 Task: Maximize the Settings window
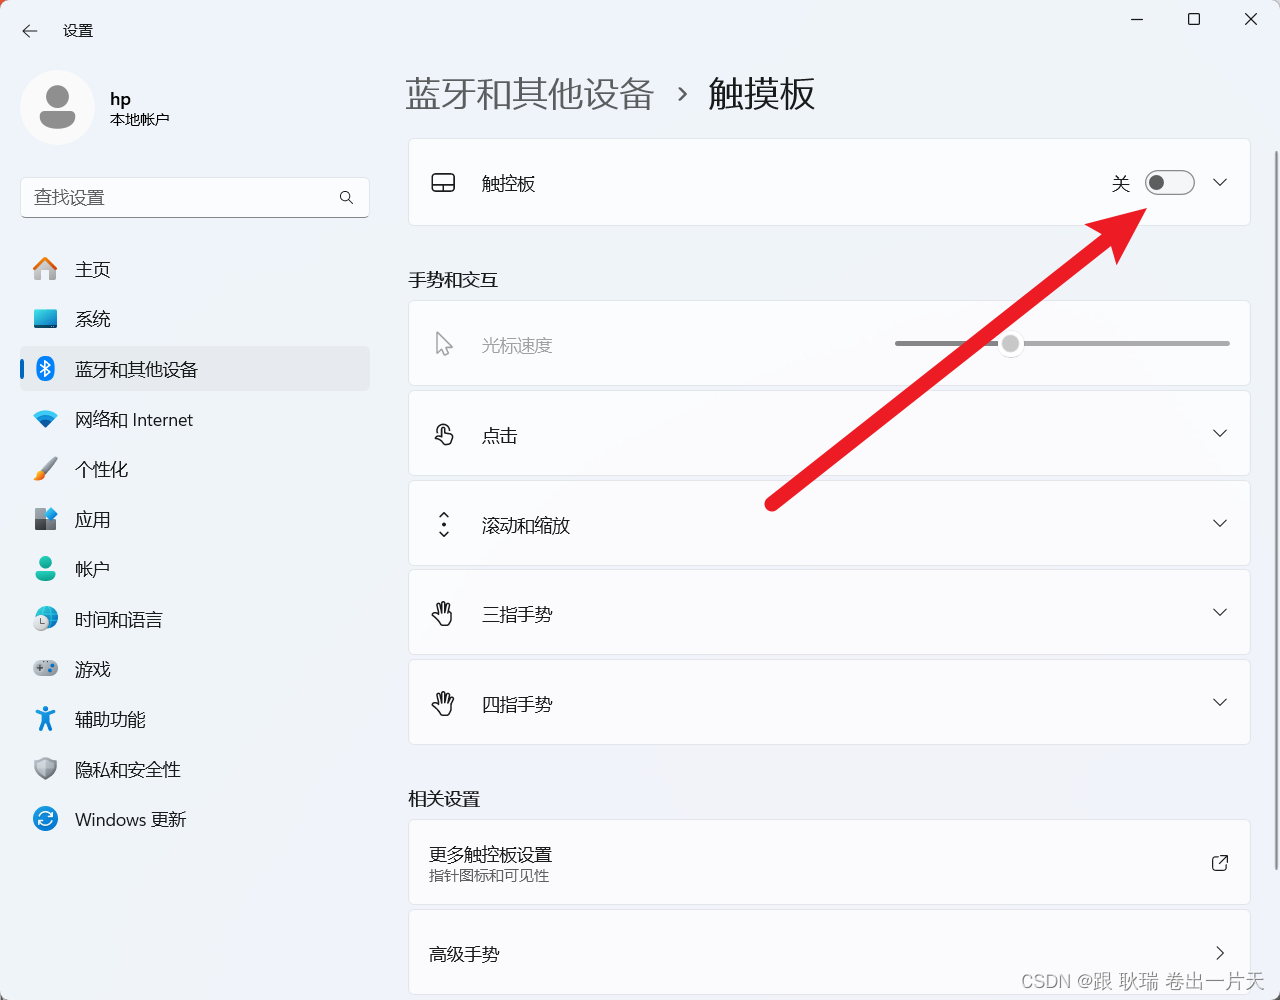tap(1194, 19)
